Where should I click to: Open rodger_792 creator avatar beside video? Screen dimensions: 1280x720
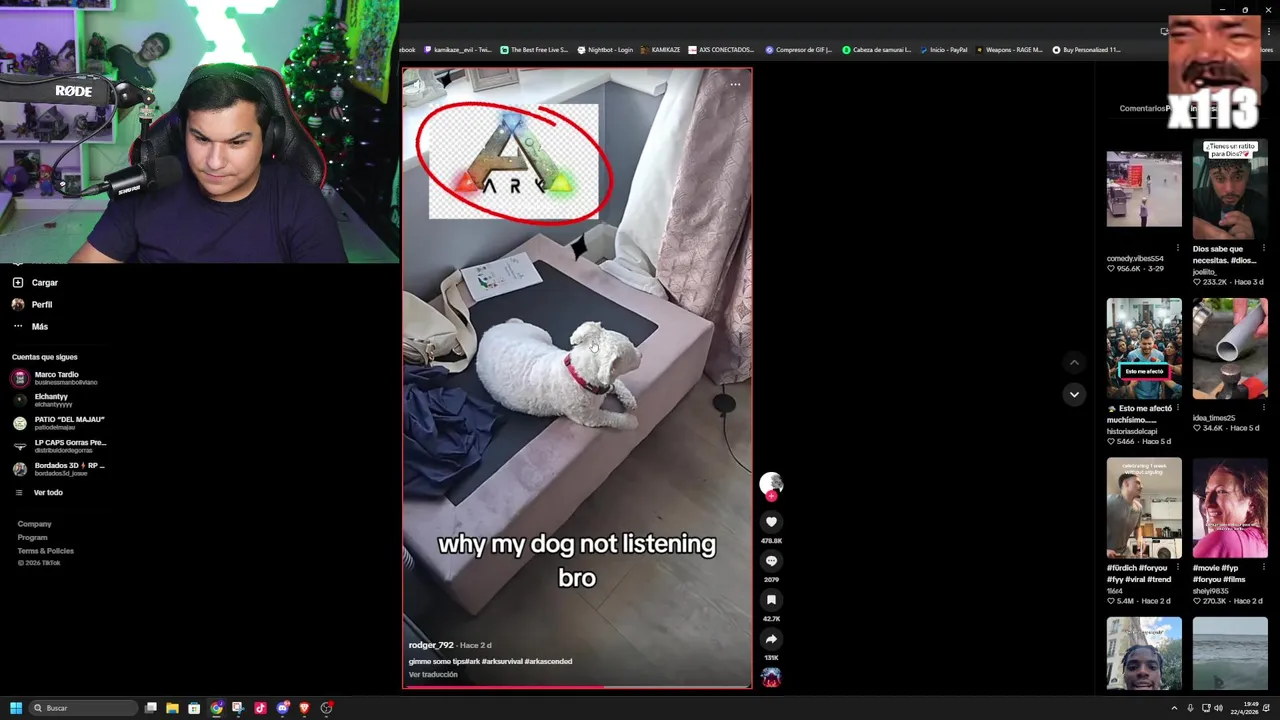[x=771, y=484]
